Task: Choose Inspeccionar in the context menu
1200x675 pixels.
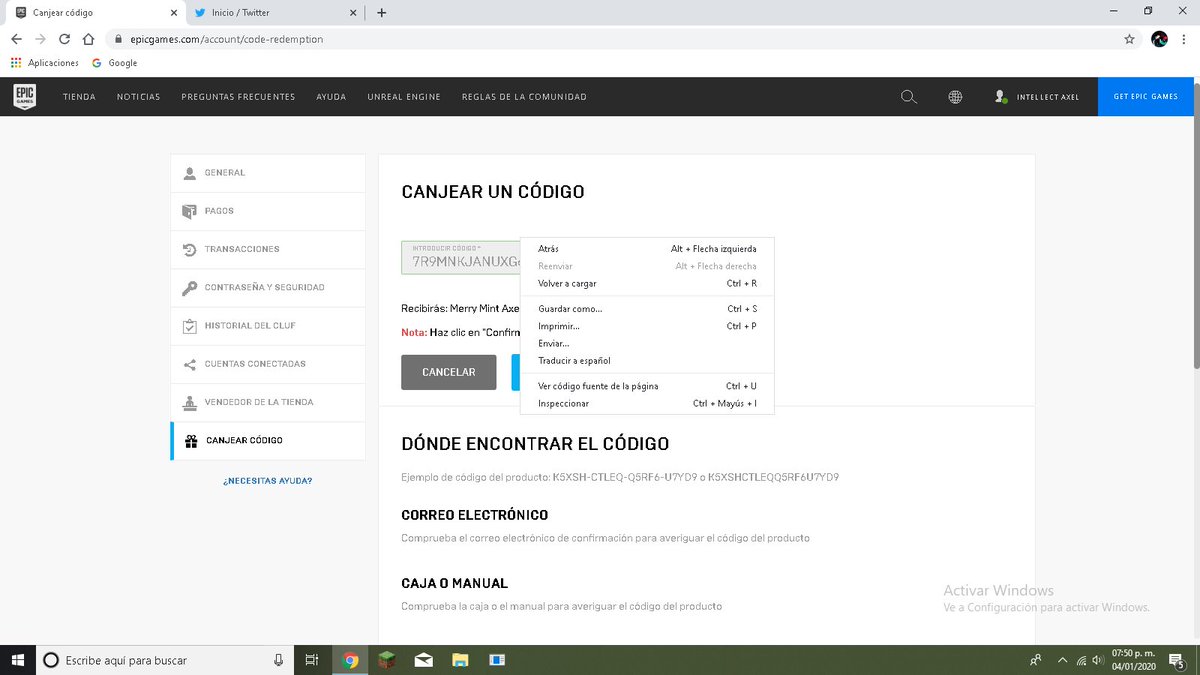Action: pyautogui.click(x=647, y=403)
